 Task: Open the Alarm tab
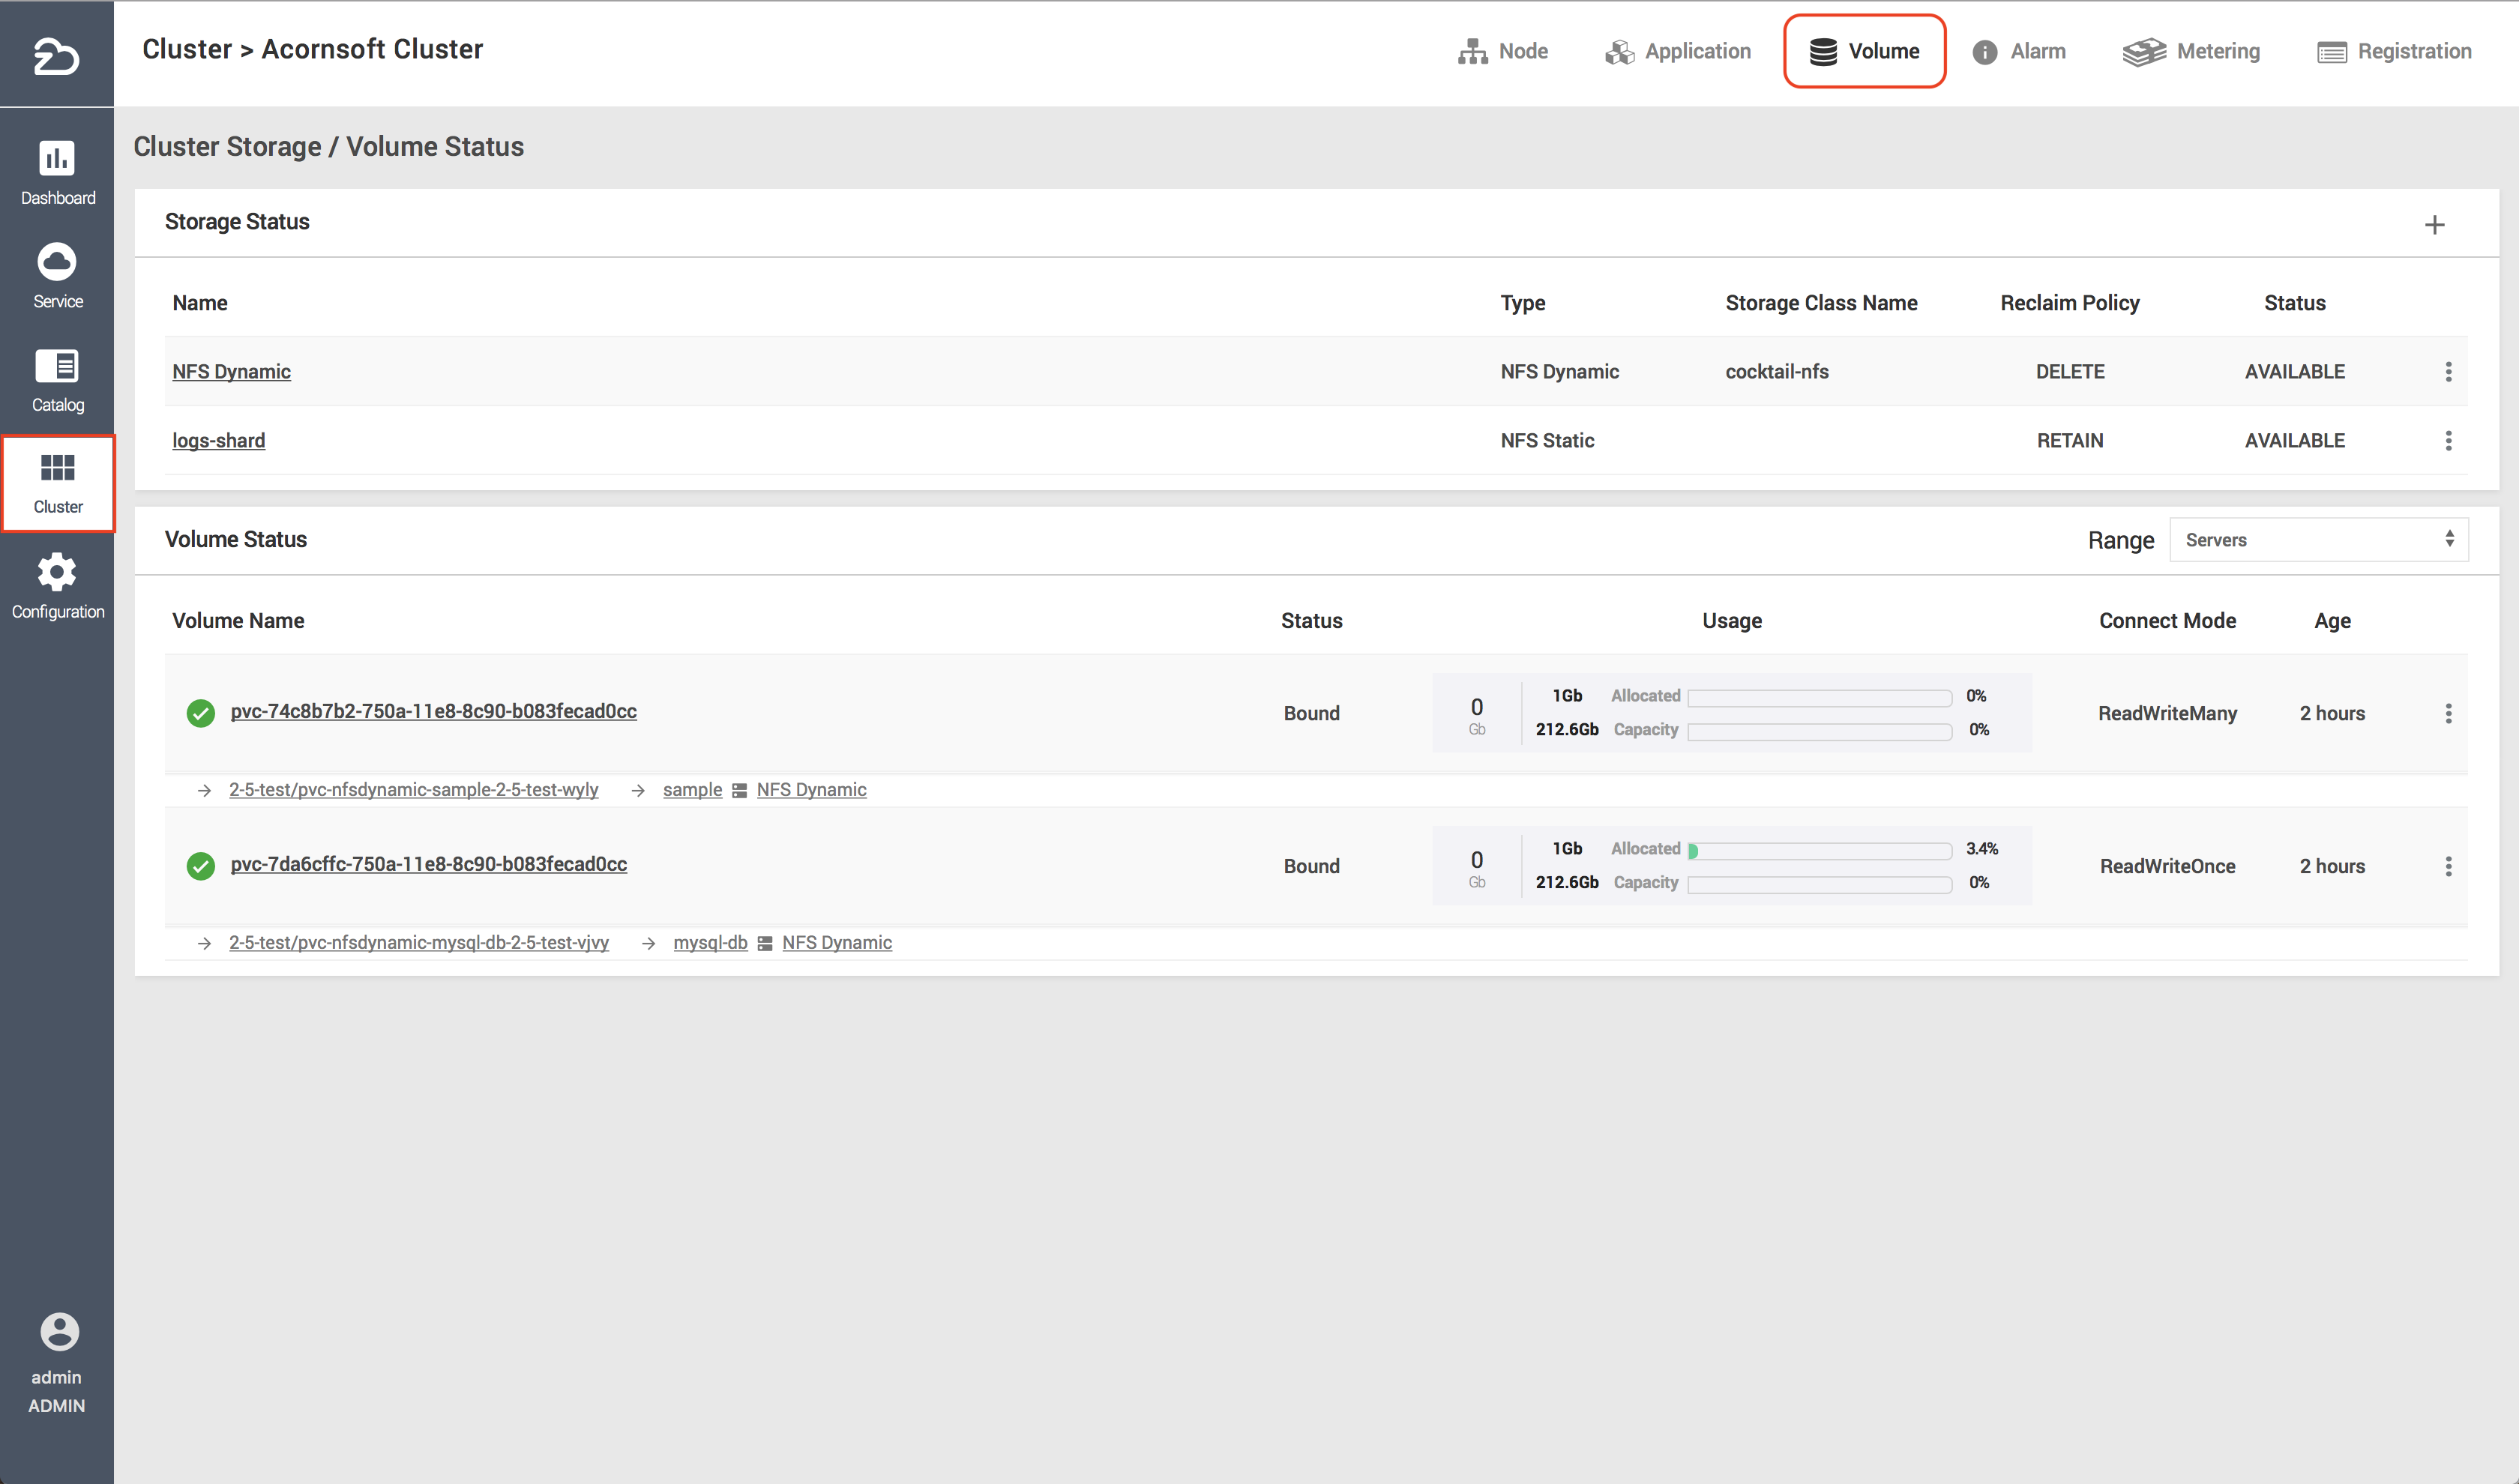point(2019,51)
